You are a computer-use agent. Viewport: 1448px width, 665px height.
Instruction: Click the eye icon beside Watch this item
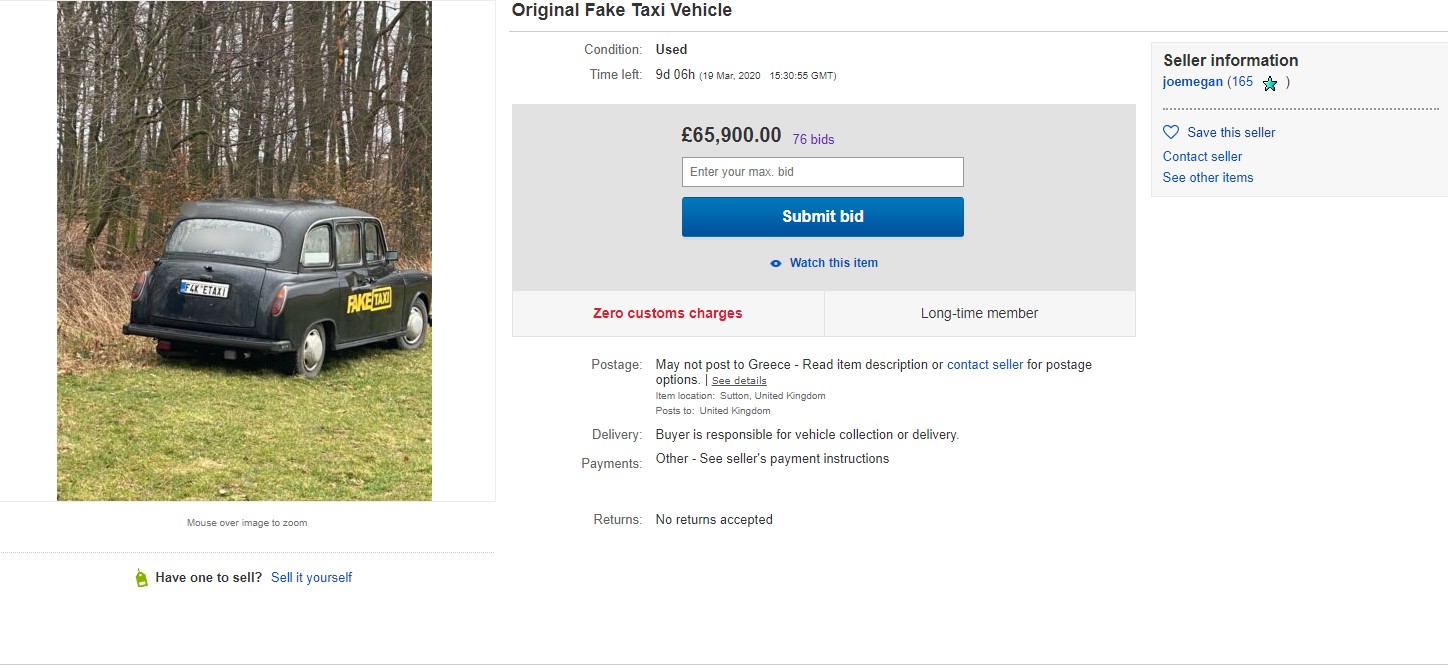pyautogui.click(x=776, y=263)
